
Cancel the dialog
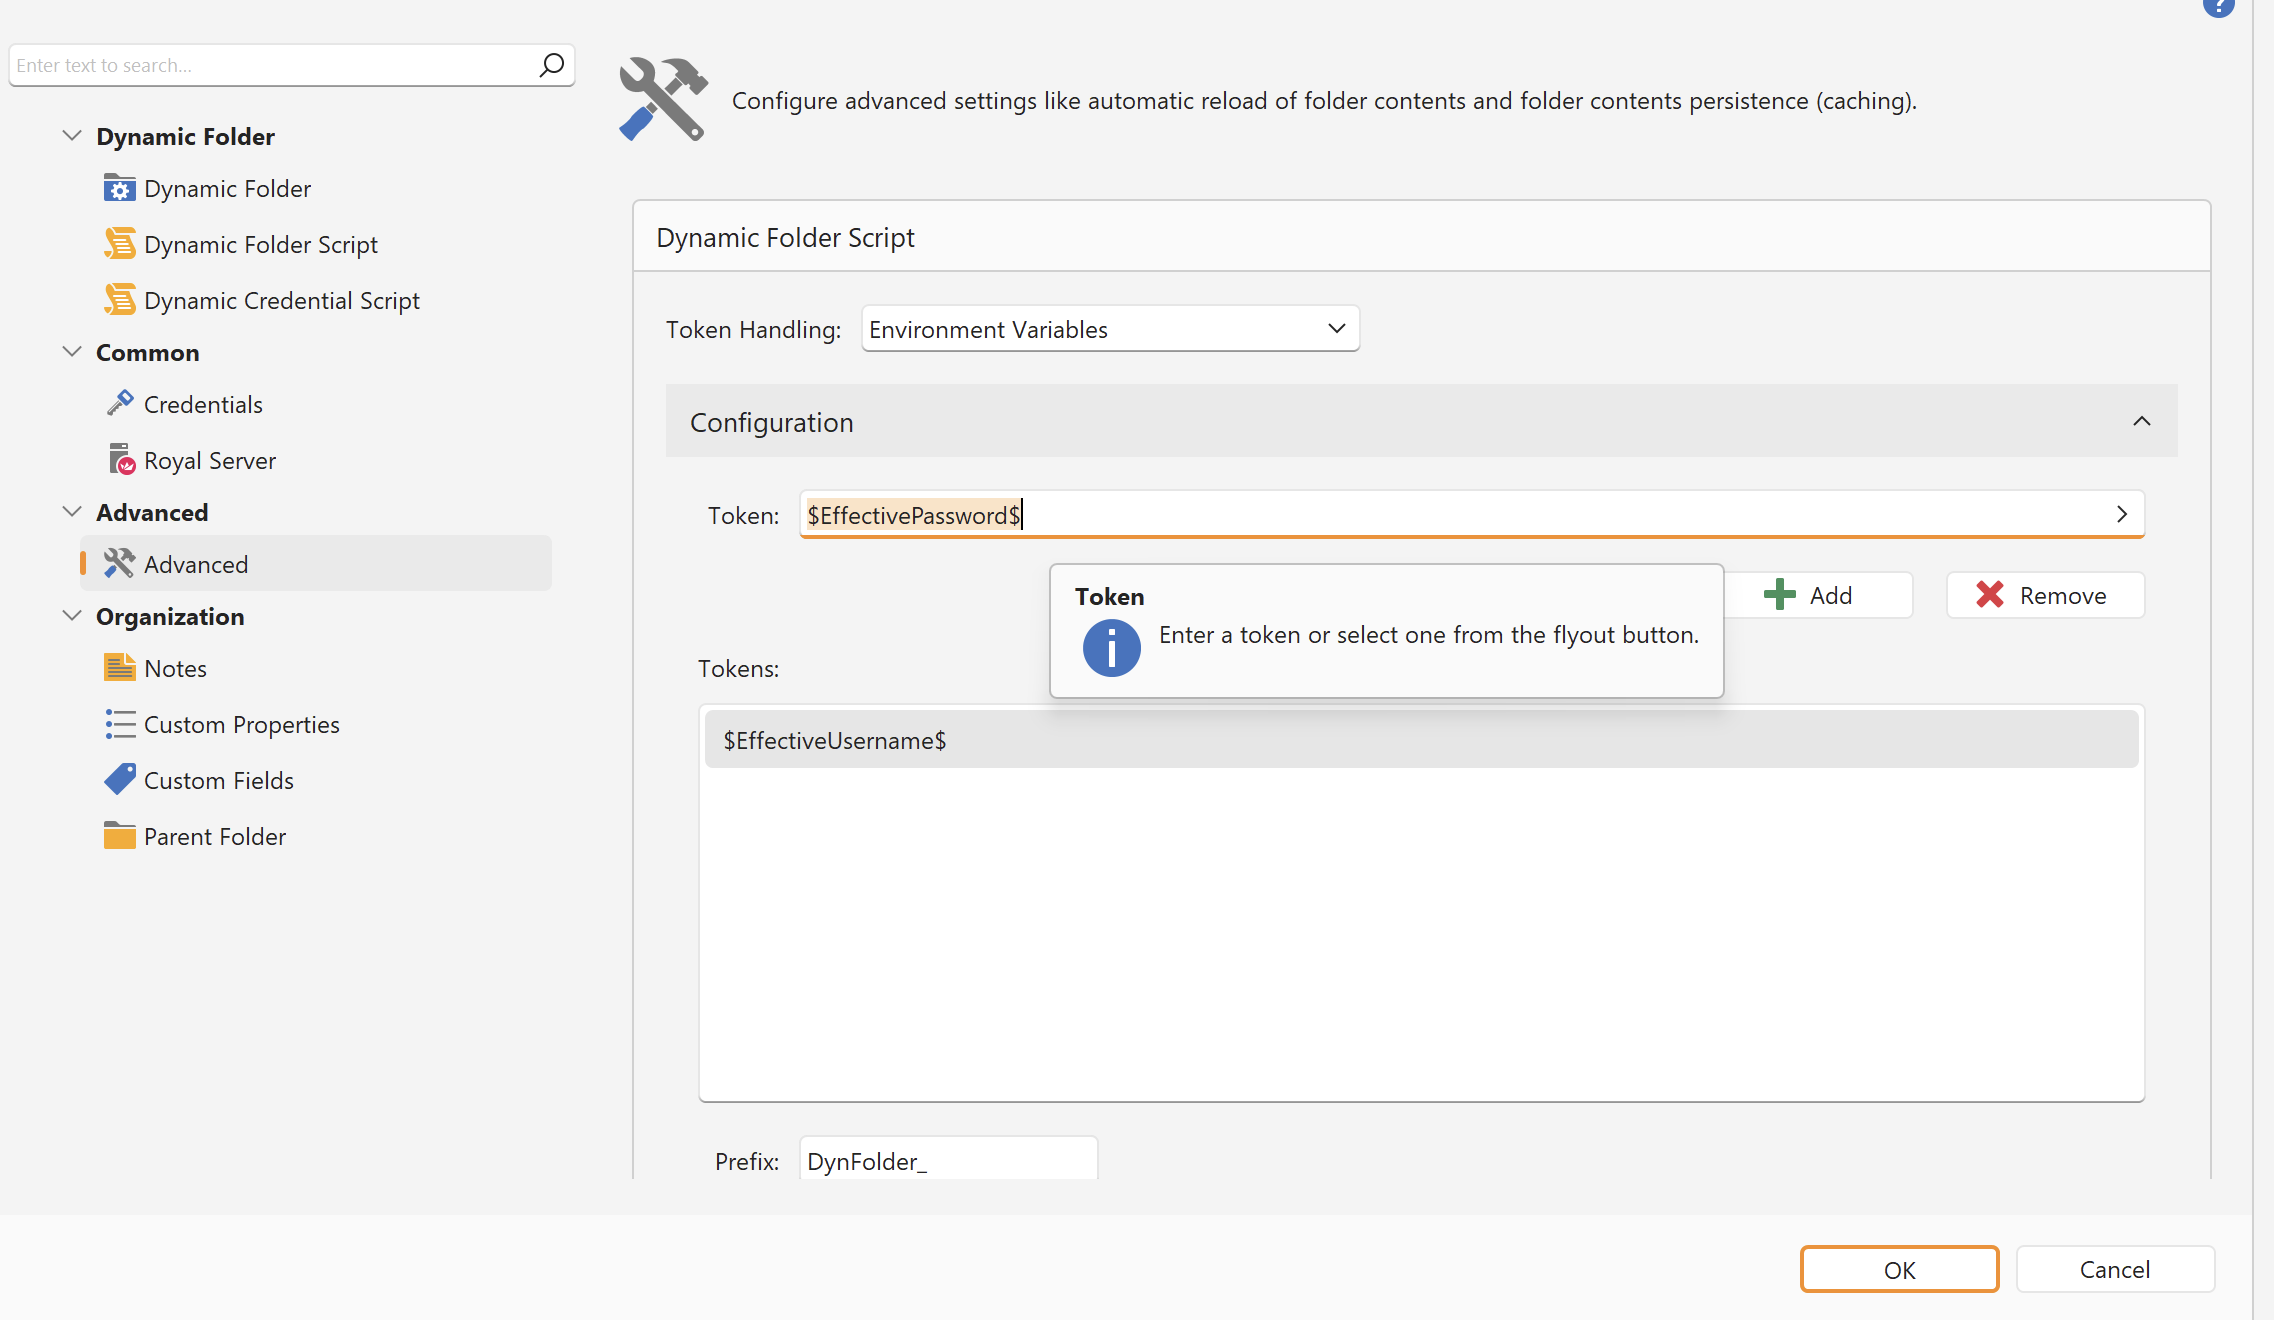coord(2115,1269)
